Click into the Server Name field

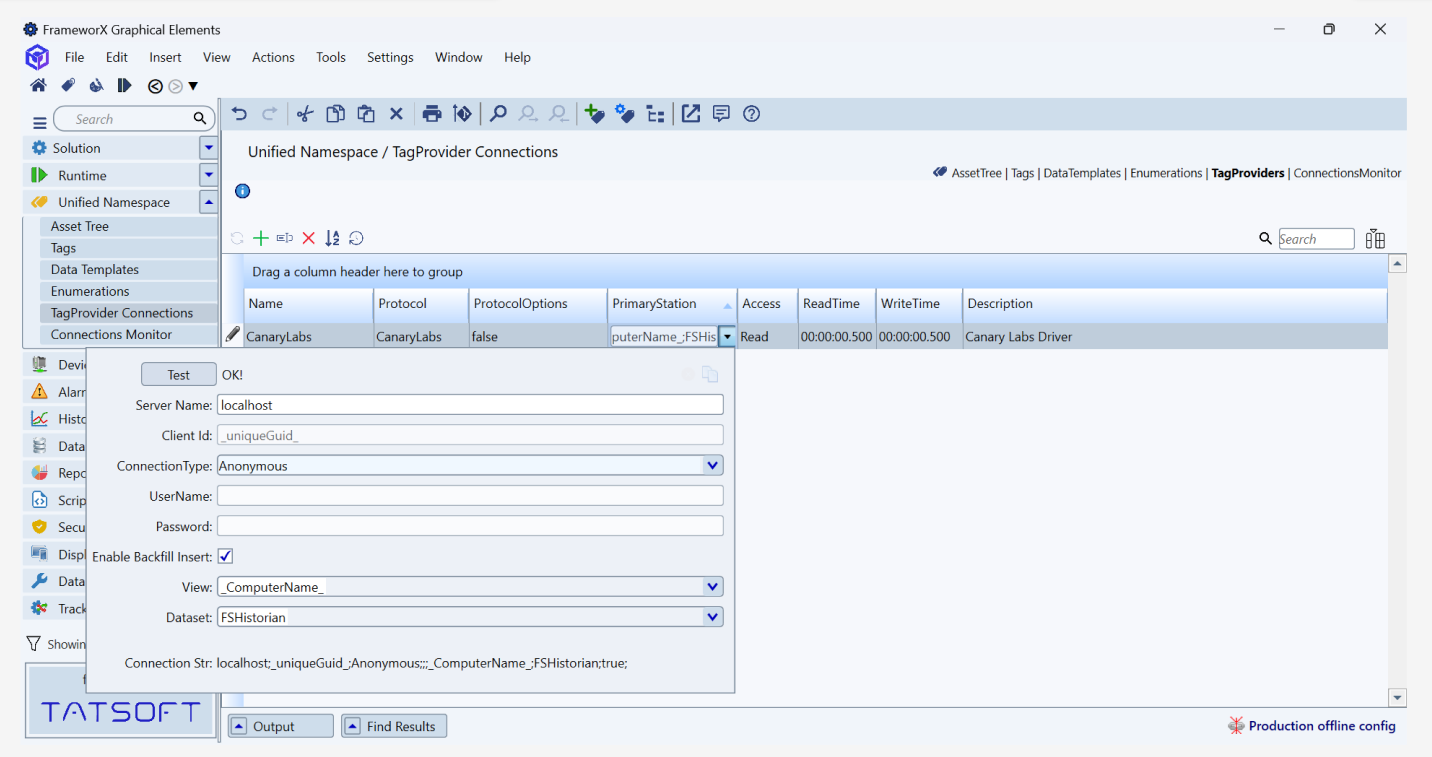tap(470, 405)
